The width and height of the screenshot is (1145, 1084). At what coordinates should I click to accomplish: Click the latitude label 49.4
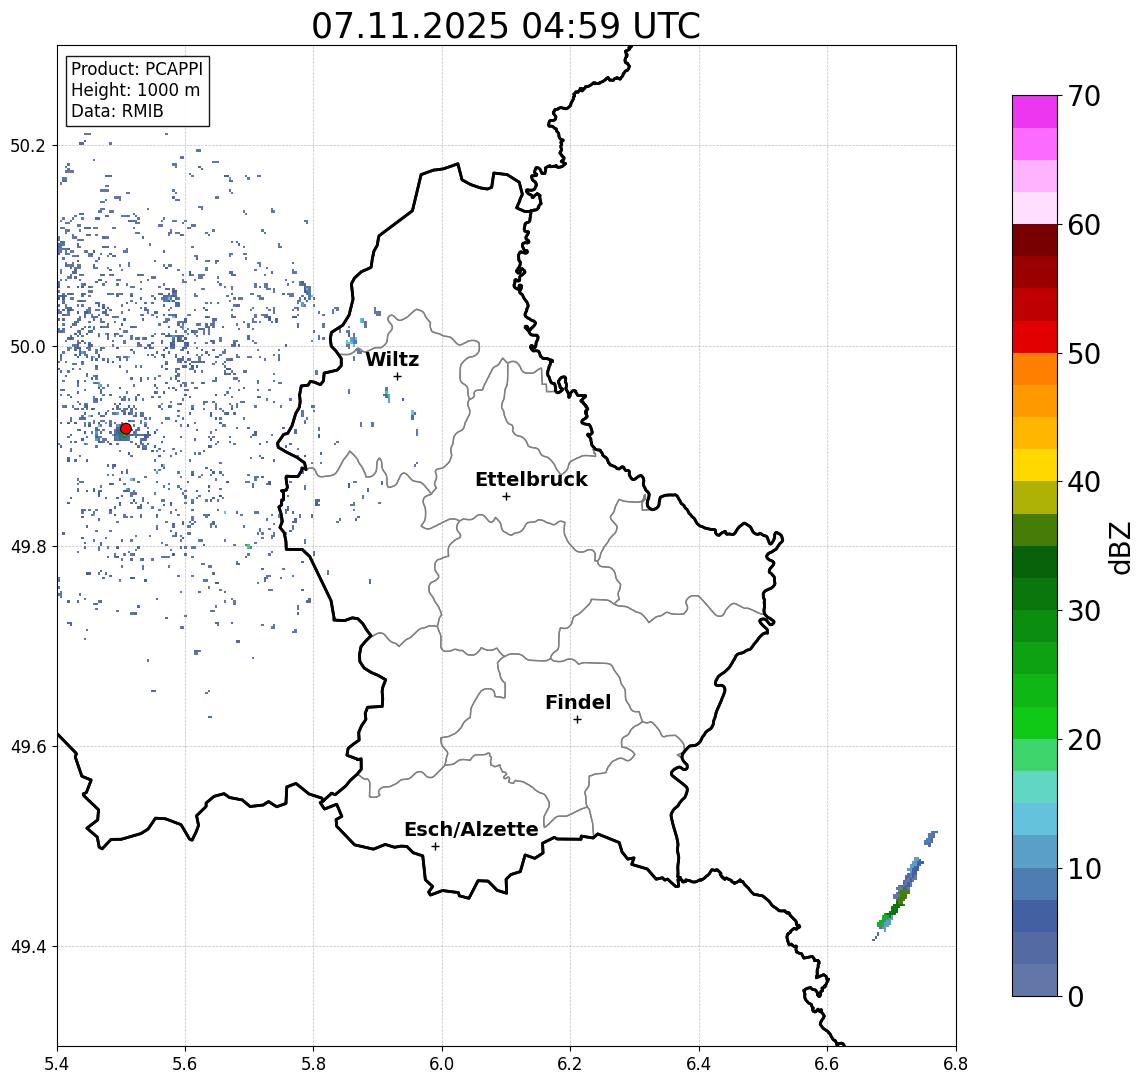(28, 947)
